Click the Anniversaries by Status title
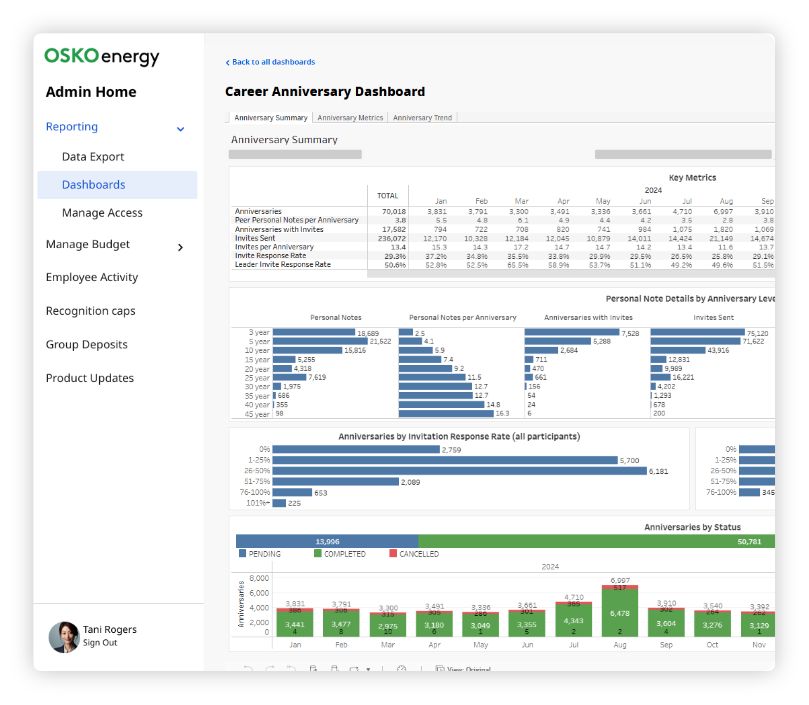Image resolution: width=809 pixels, height=705 pixels. (692, 527)
